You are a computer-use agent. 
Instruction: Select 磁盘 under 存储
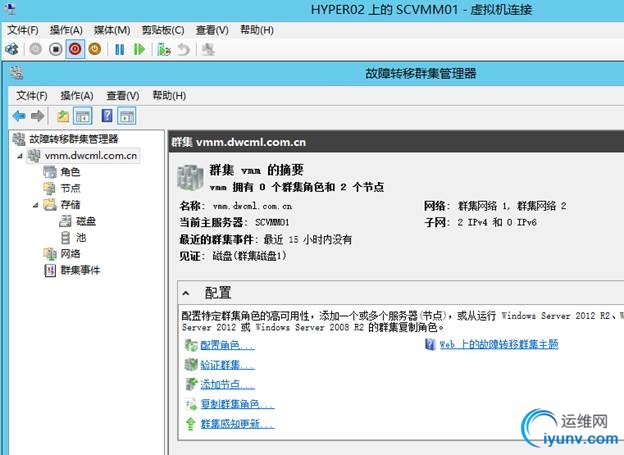86,221
